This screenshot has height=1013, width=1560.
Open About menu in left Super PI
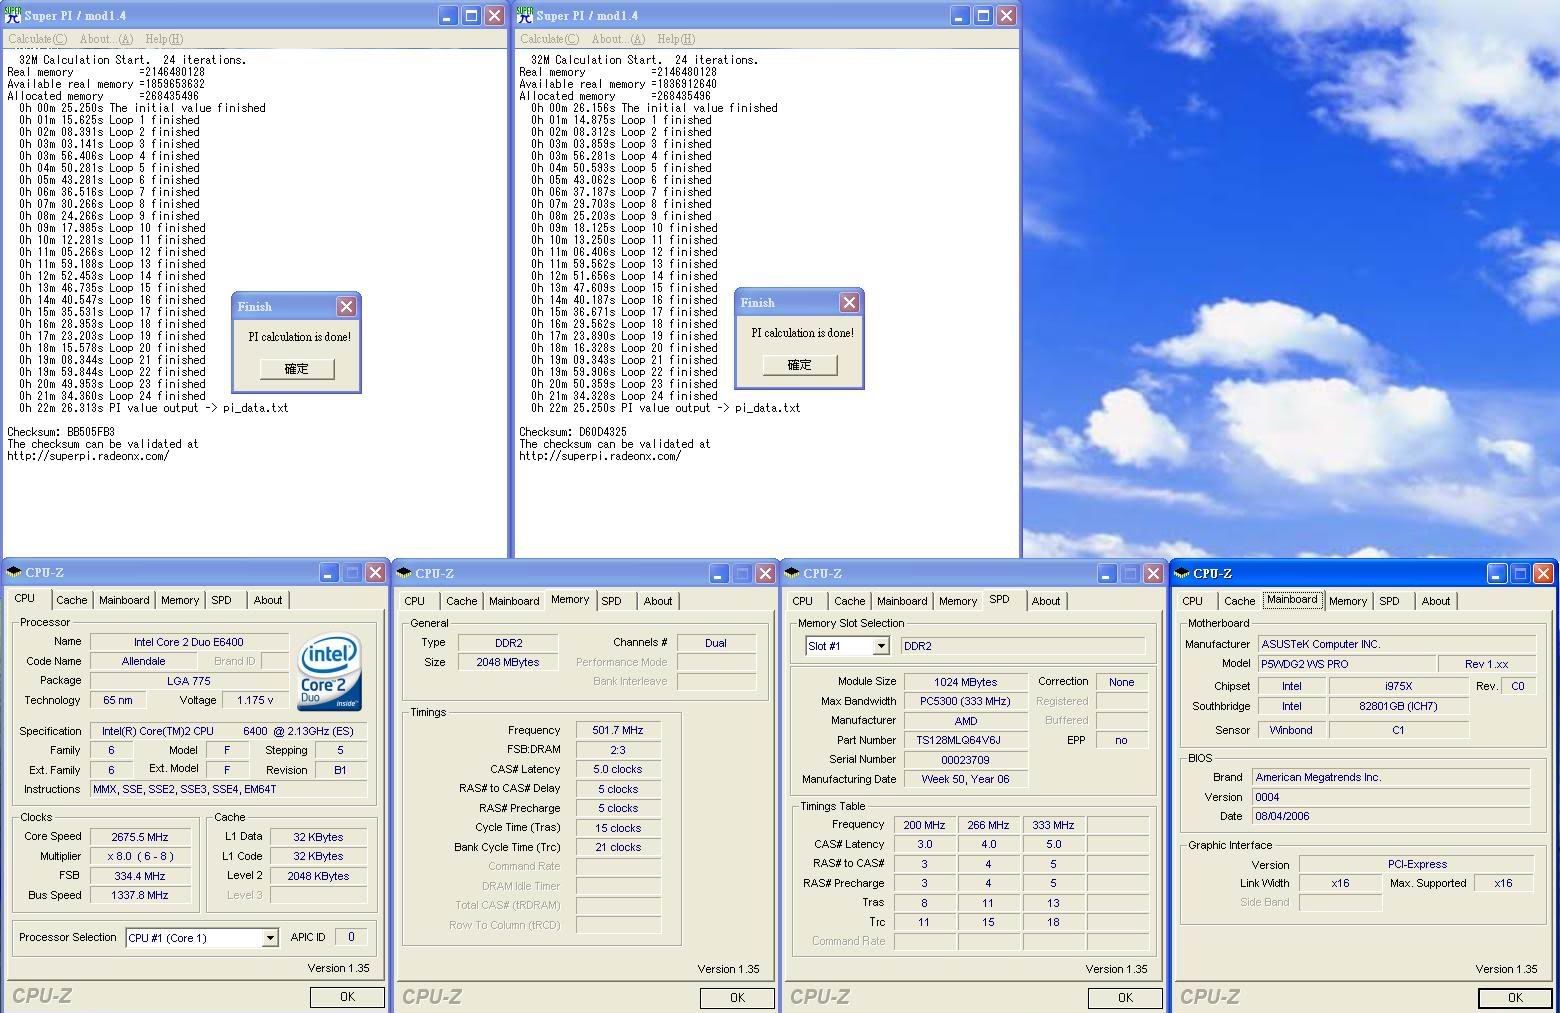(x=106, y=39)
